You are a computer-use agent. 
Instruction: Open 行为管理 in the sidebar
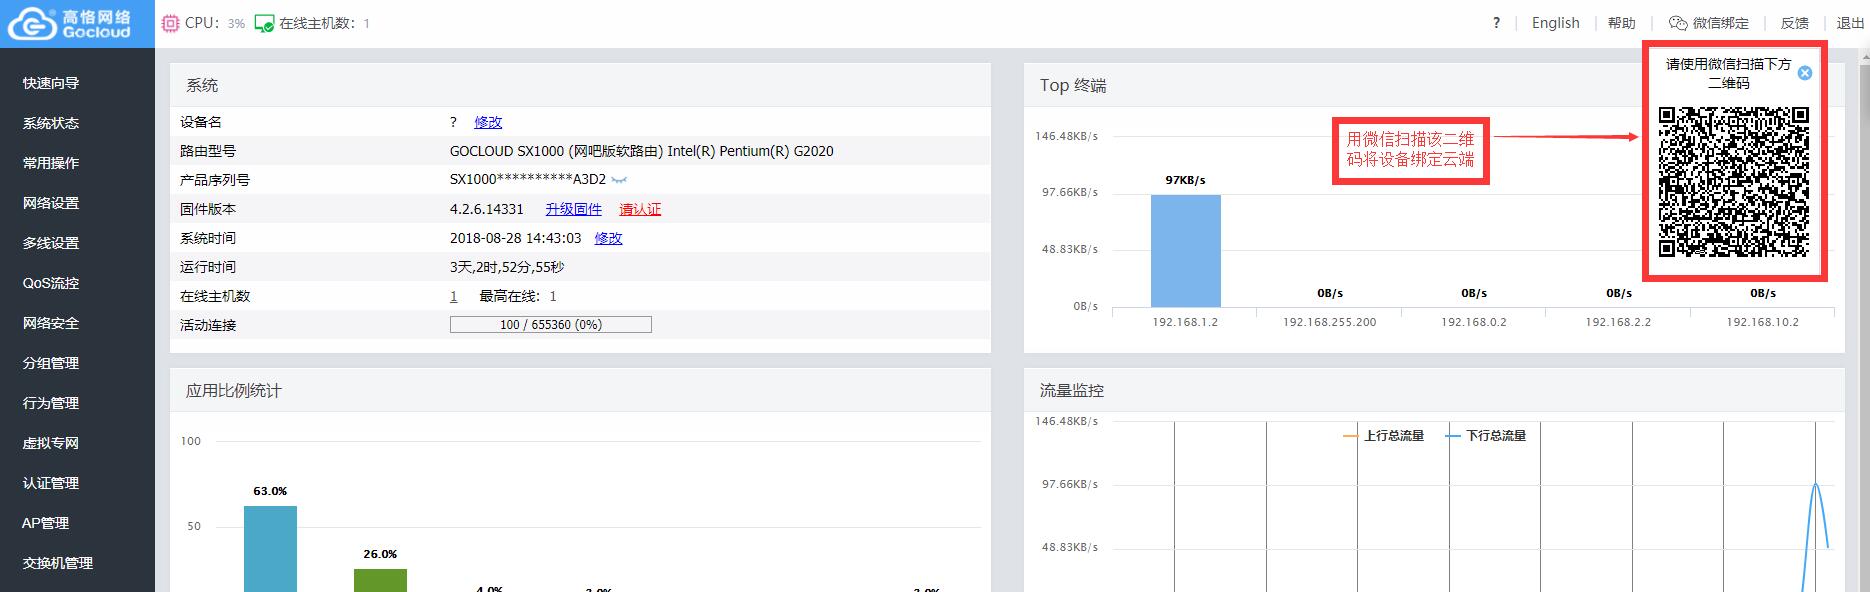click(51, 403)
